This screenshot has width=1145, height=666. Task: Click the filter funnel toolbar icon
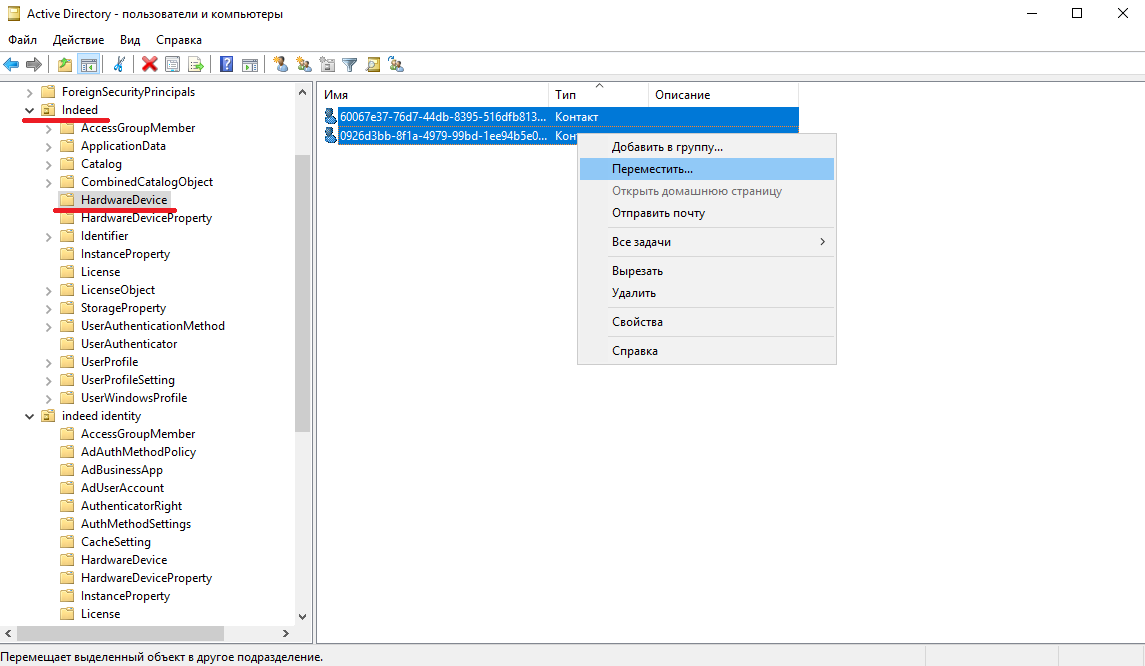click(350, 64)
